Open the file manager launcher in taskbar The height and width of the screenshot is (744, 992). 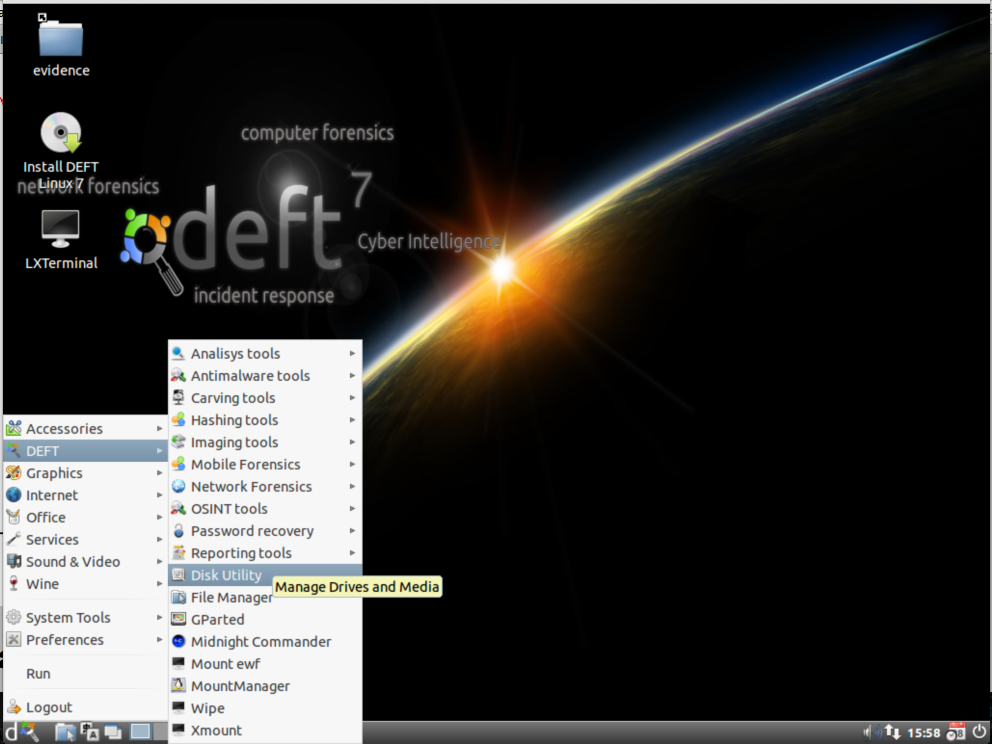coord(65,733)
